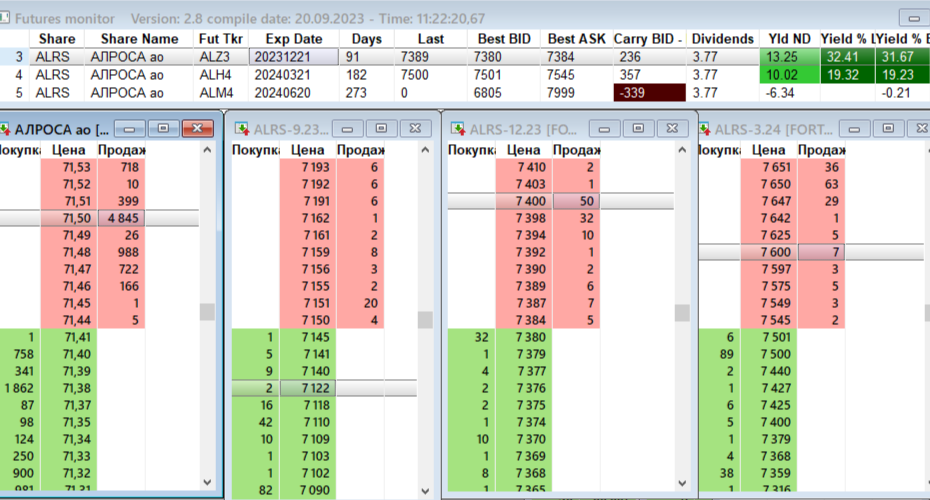The image size is (930, 500).
Task: Click Цена column header in ALRS-12.23 window
Action: [x=524, y=150]
